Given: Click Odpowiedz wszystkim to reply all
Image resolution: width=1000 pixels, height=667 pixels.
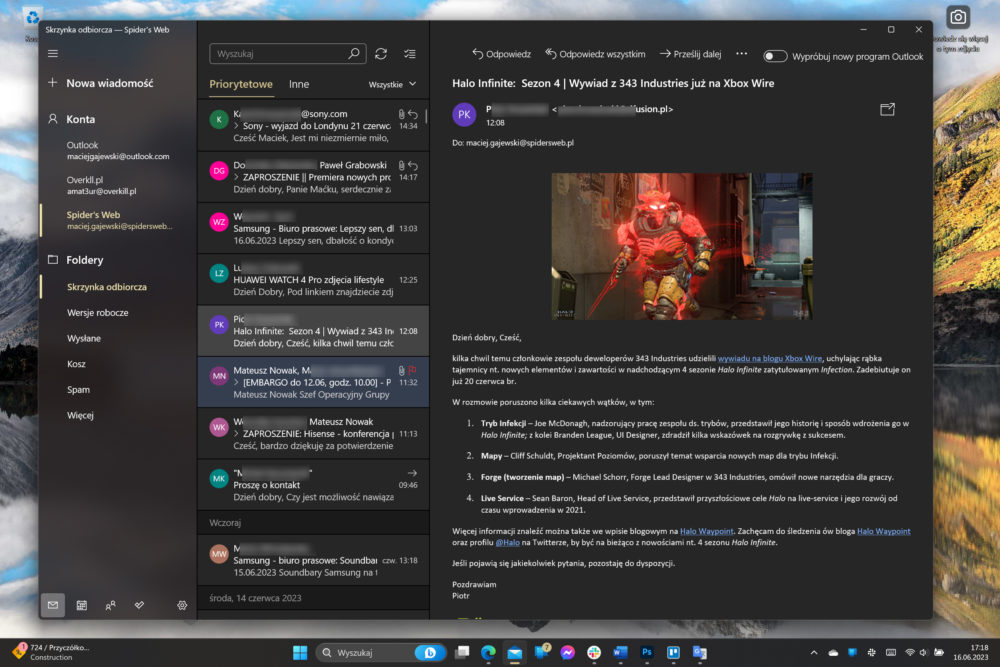Looking at the screenshot, I should point(595,54).
